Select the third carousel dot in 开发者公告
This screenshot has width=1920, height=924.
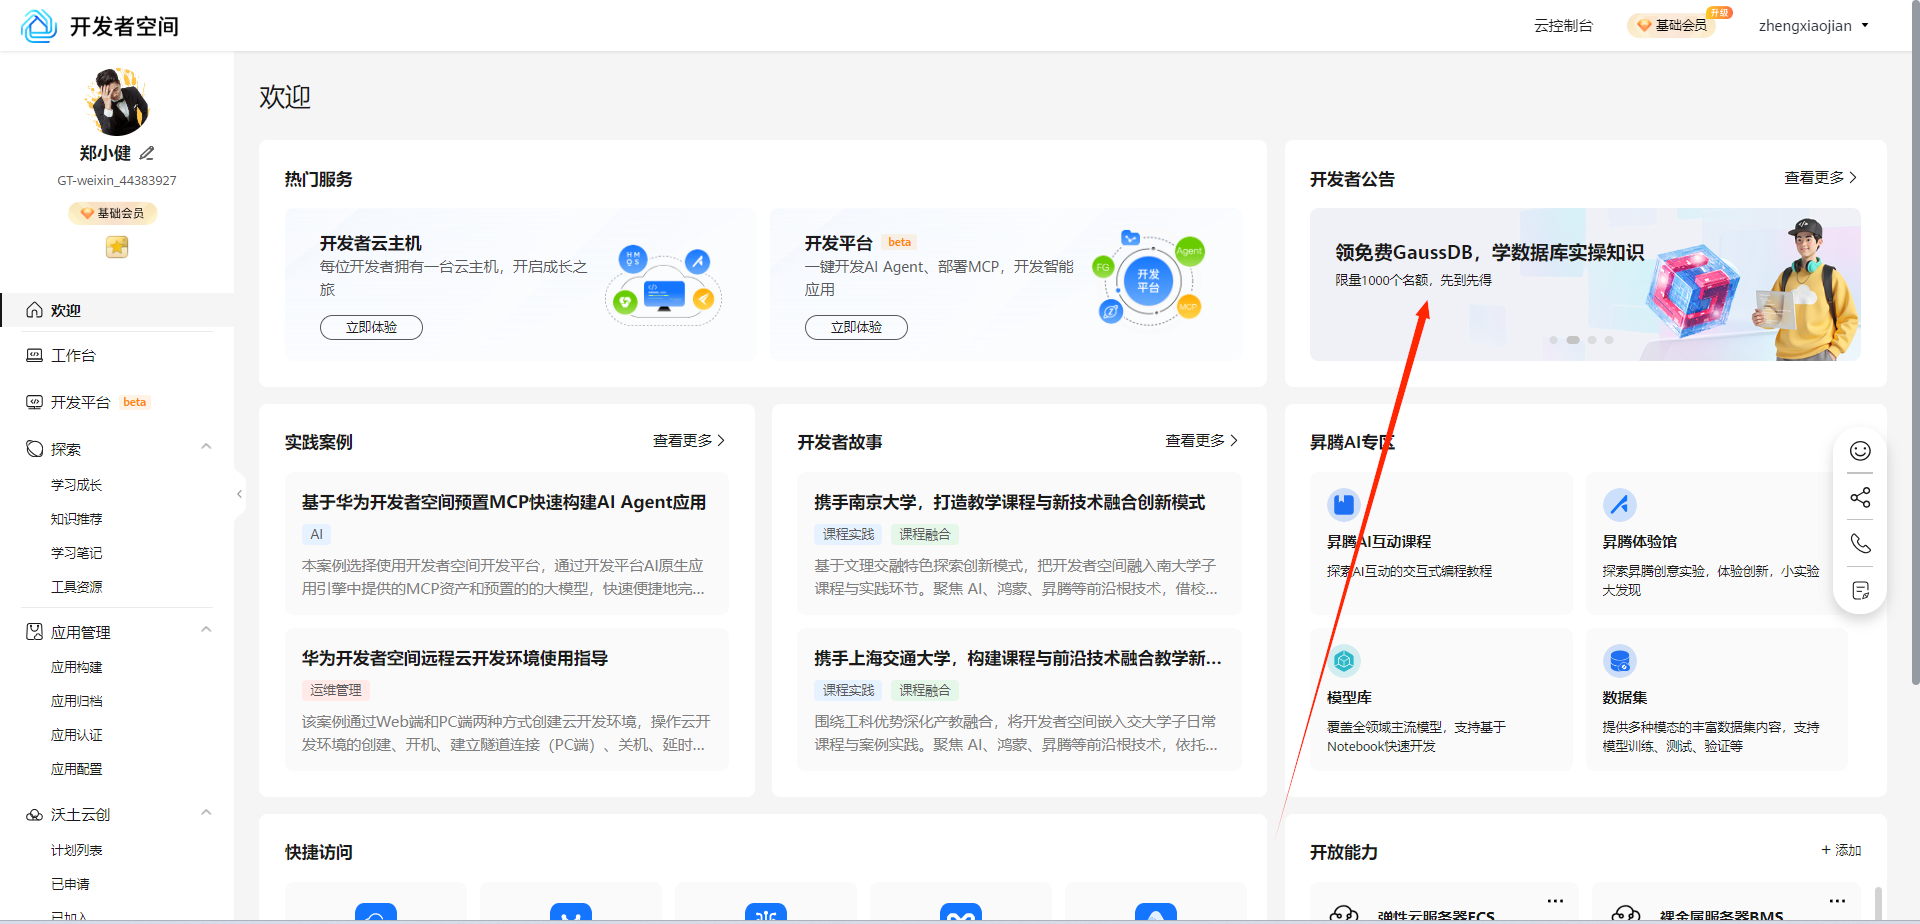[x=1592, y=340]
